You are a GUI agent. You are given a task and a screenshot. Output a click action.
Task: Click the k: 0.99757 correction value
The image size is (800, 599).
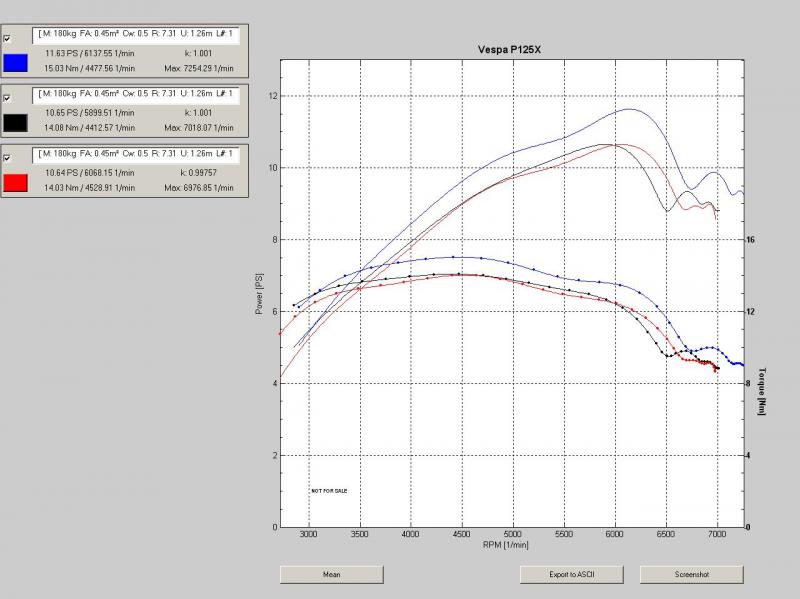tap(198, 173)
